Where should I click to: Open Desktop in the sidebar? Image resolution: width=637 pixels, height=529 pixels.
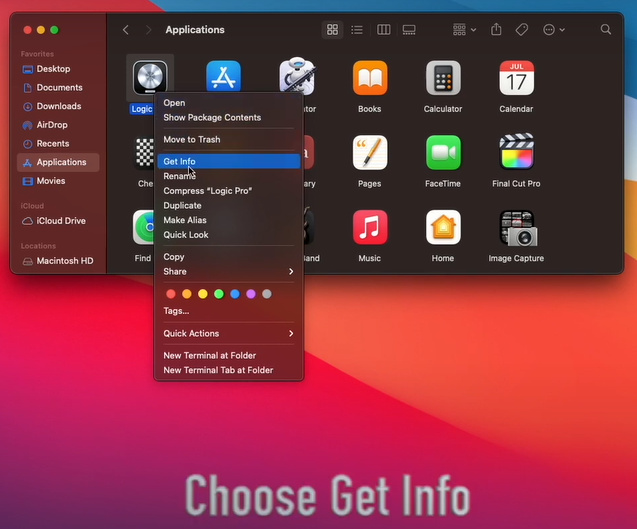point(58,69)
